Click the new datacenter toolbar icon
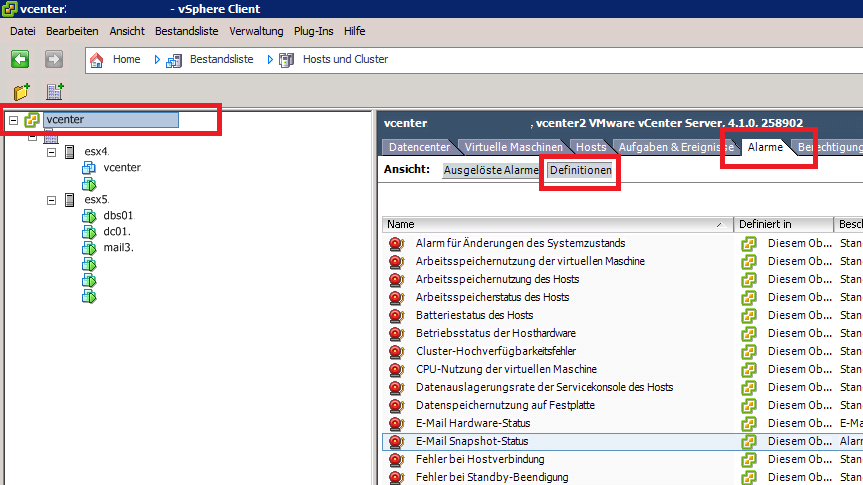863x485 pixels. point(55,92)
